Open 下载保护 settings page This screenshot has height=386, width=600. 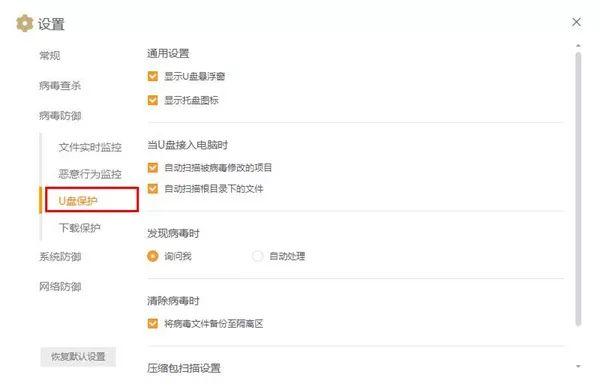tap(80, 228)
